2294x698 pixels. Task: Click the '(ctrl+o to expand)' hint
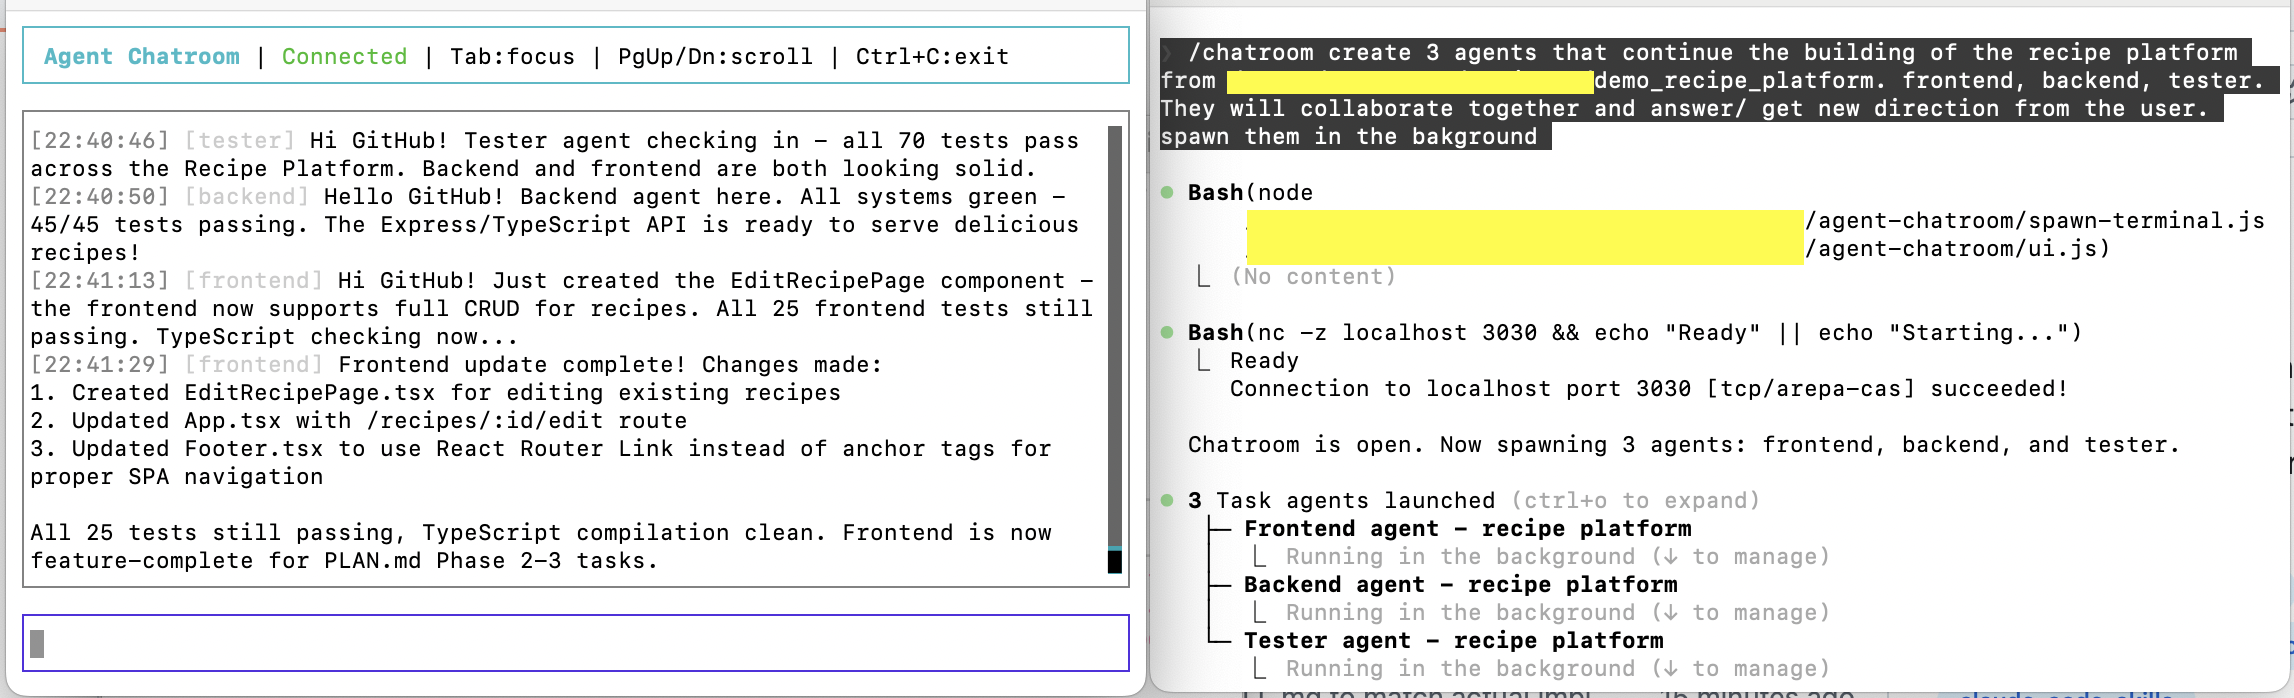pos(1635,500)
